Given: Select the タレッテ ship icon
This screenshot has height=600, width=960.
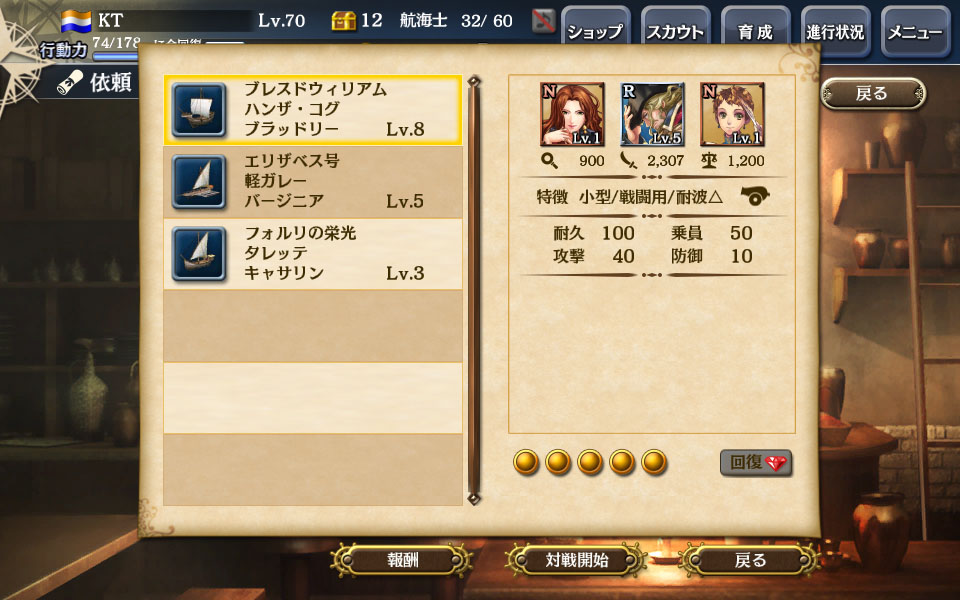Looking at the screenshot, I should [x=198, y=253].
